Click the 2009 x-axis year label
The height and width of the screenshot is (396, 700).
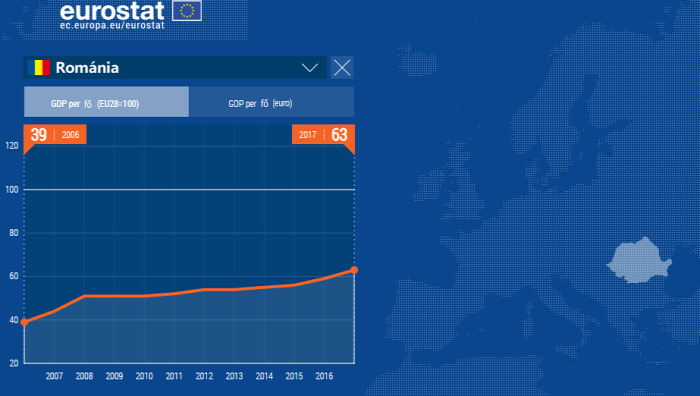114,376
